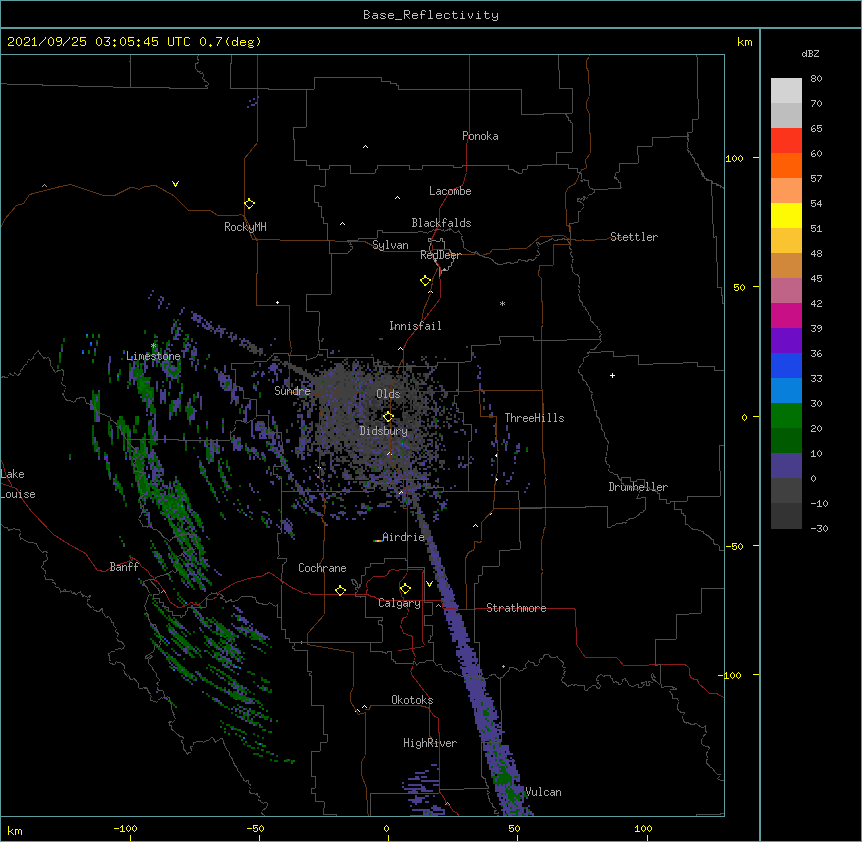Click the Calgary city label
The image size is (862, 842).
tap(400, 603)
